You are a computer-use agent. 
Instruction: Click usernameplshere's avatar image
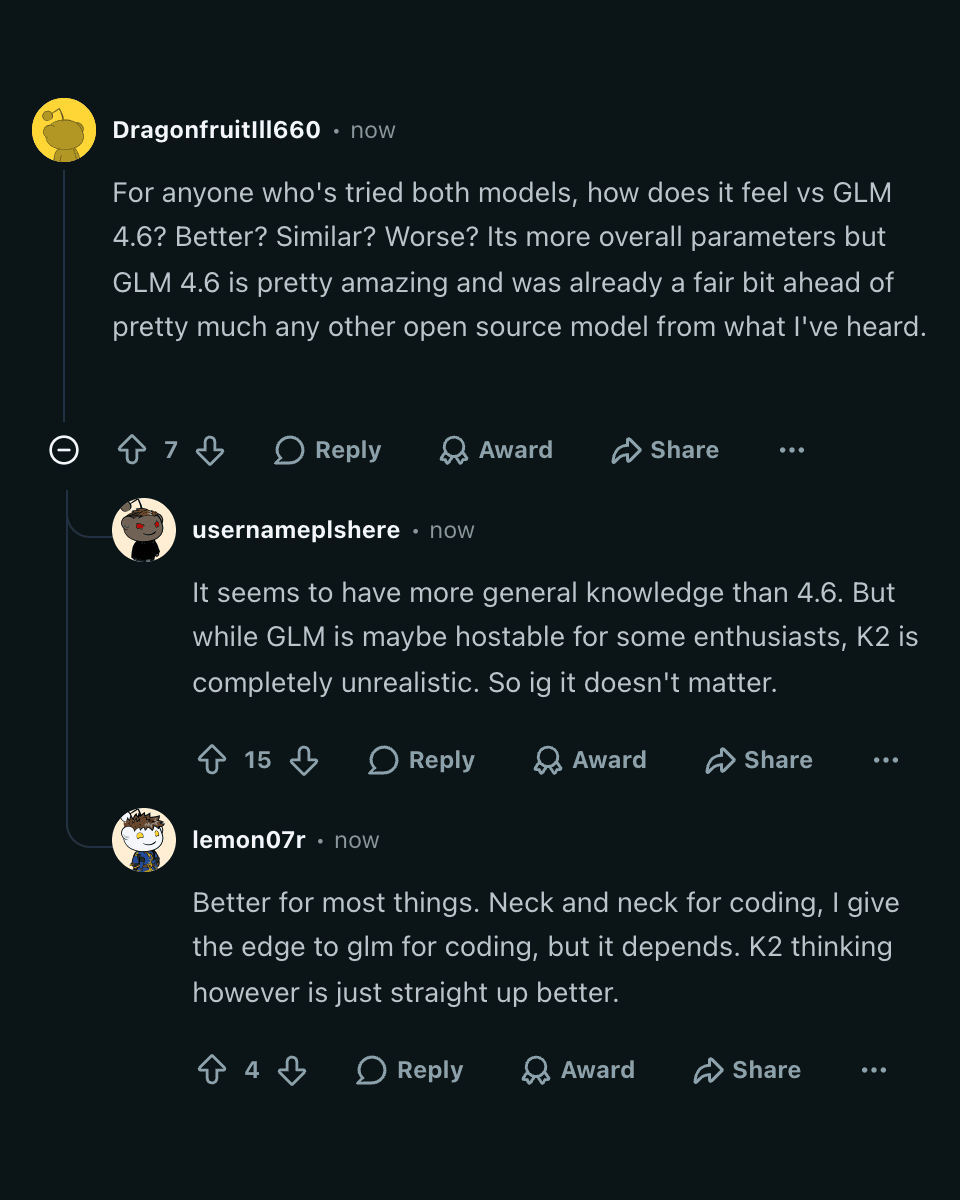144,530
